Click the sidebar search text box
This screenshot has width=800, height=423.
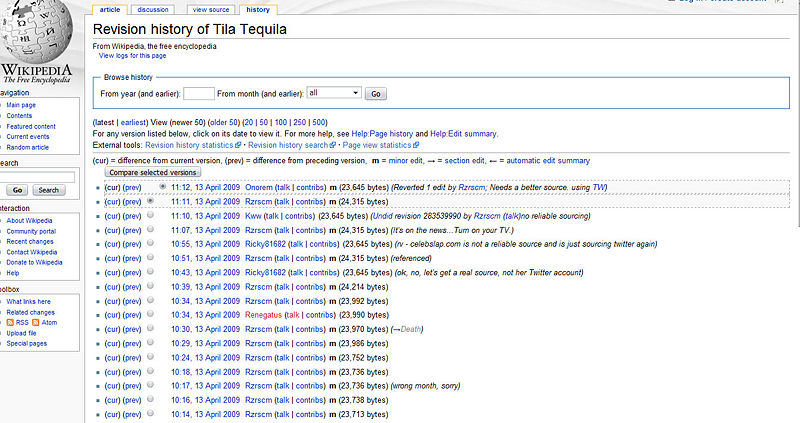[37, 176]
